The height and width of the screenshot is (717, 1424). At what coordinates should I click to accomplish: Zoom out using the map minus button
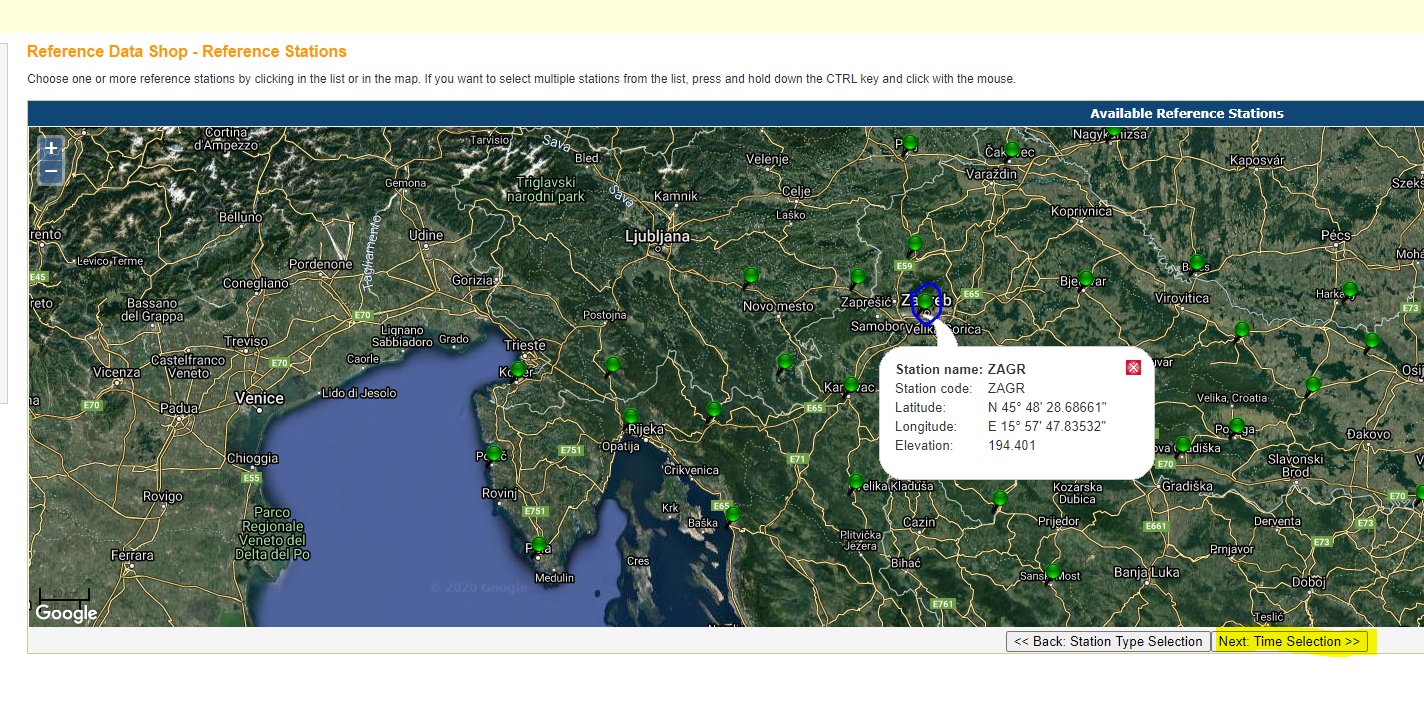tap(51, 173)
